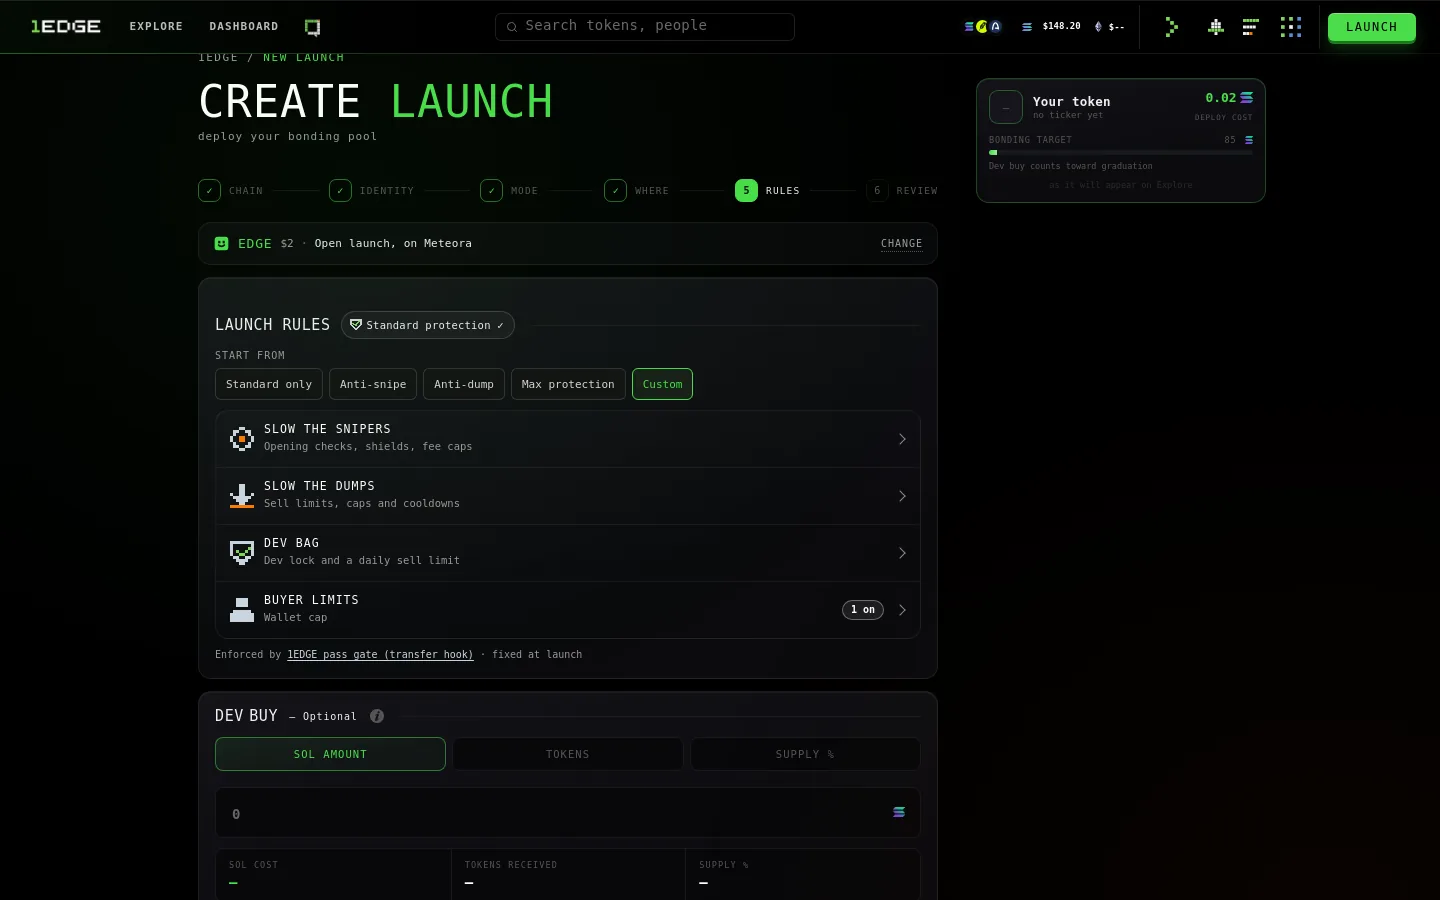This screenshot has width=1440, height=900.
Task: Go back to Chain step
Action: [x=231, y=190]
